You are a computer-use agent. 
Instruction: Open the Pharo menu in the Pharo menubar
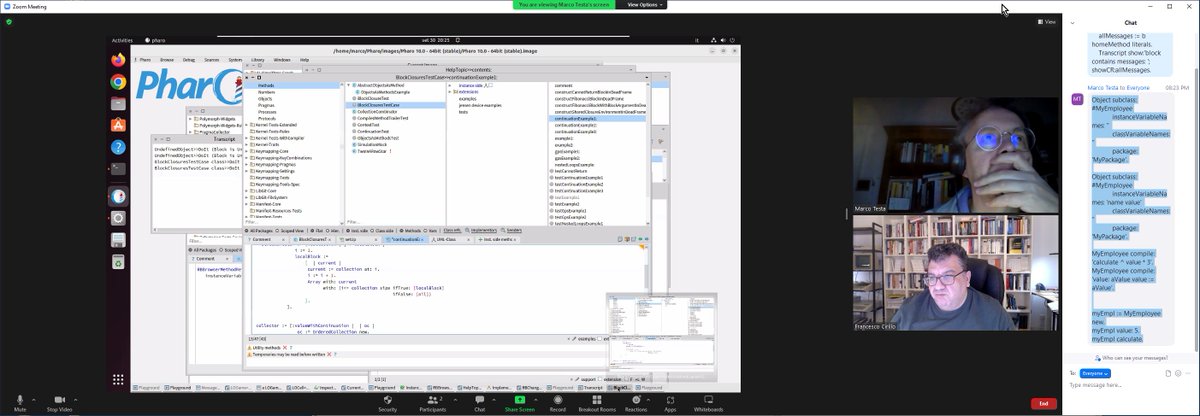pyautogui.click(x=145, y=60)
